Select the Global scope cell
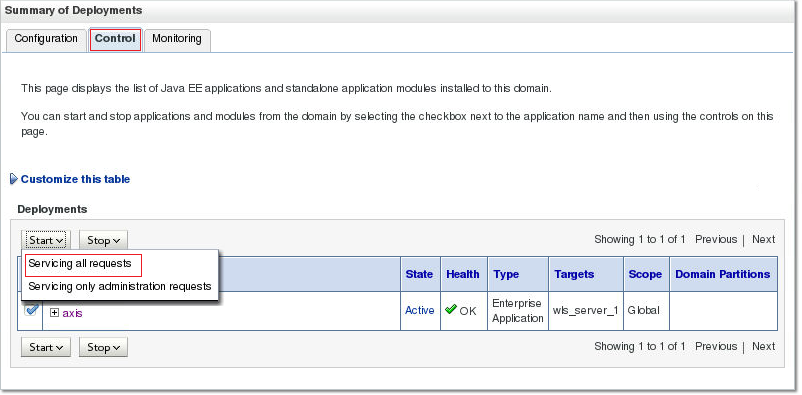Screen dimensions: 802x395 click(x=646, y=311)
